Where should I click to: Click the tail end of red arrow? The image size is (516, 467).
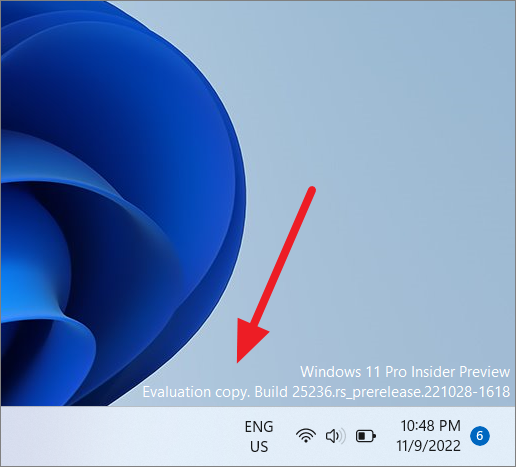(312, 190)
